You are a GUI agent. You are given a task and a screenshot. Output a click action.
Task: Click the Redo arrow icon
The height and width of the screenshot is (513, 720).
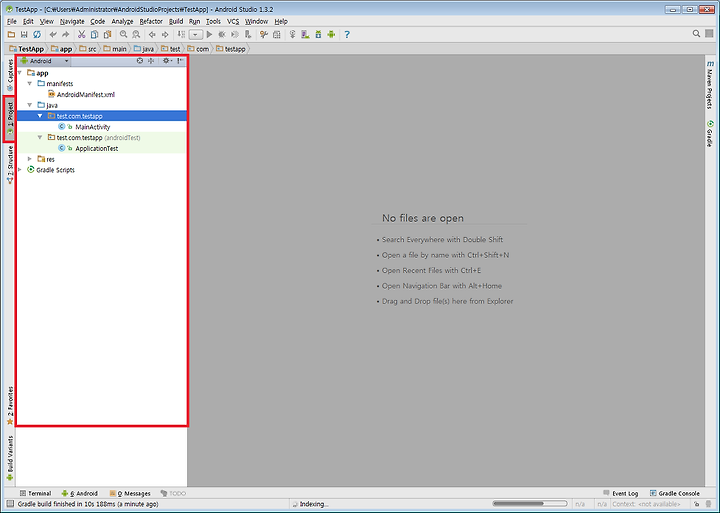pyautogui.click(x=66, y=34)
